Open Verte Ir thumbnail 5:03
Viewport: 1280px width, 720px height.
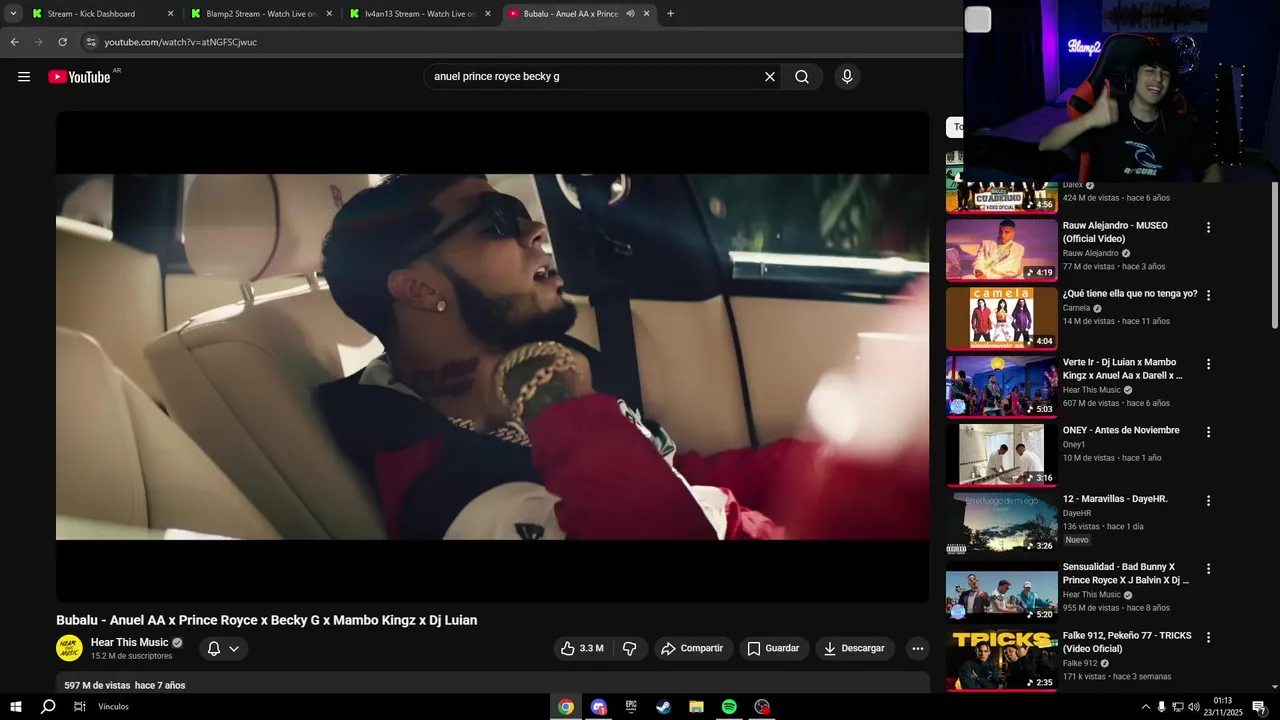click(x=1002, y=387)
